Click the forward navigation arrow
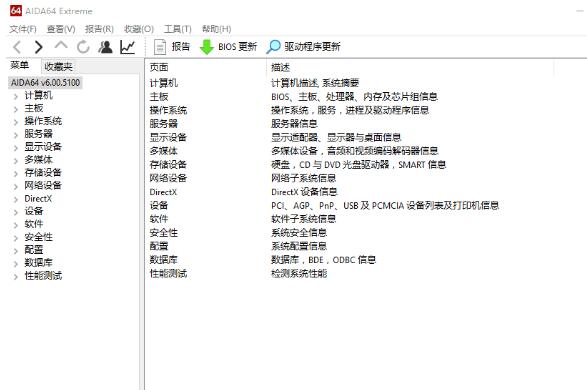587x390 pixels. click(x=39, y=47)
